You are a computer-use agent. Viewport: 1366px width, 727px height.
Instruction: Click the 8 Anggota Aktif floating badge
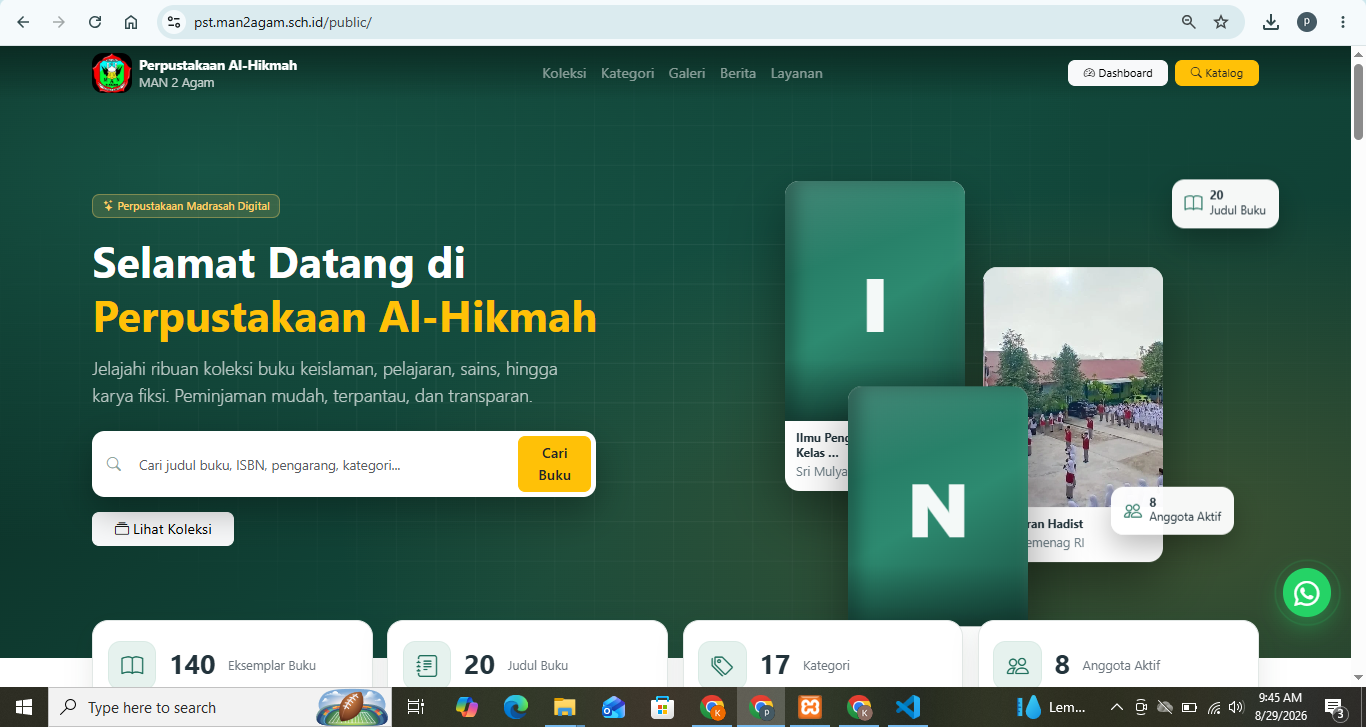pyautogui.click(x=1172, y=511)
